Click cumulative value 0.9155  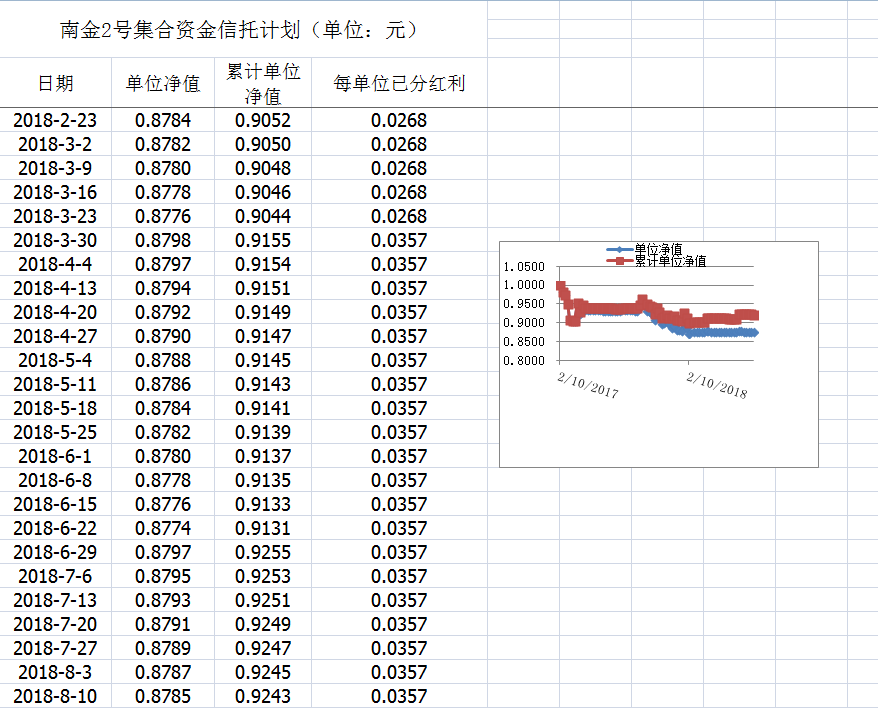(x=263, y=240)
